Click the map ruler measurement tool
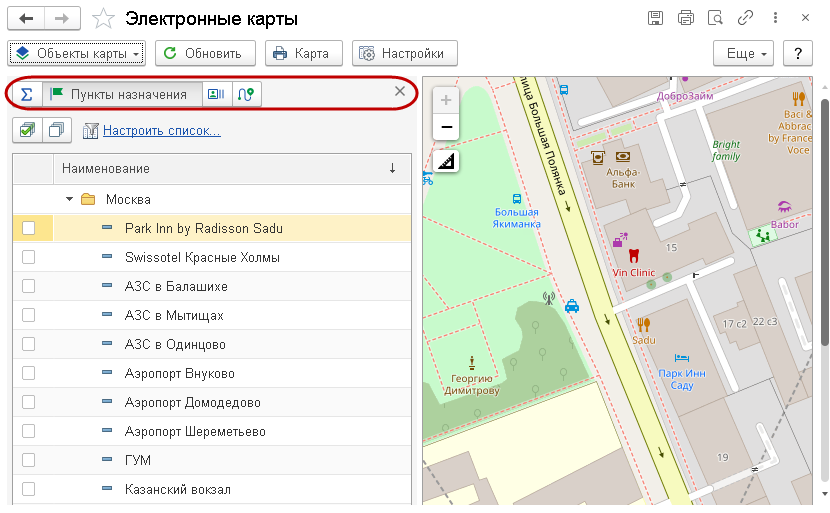830x513 pixels. [x=446, y=161]
